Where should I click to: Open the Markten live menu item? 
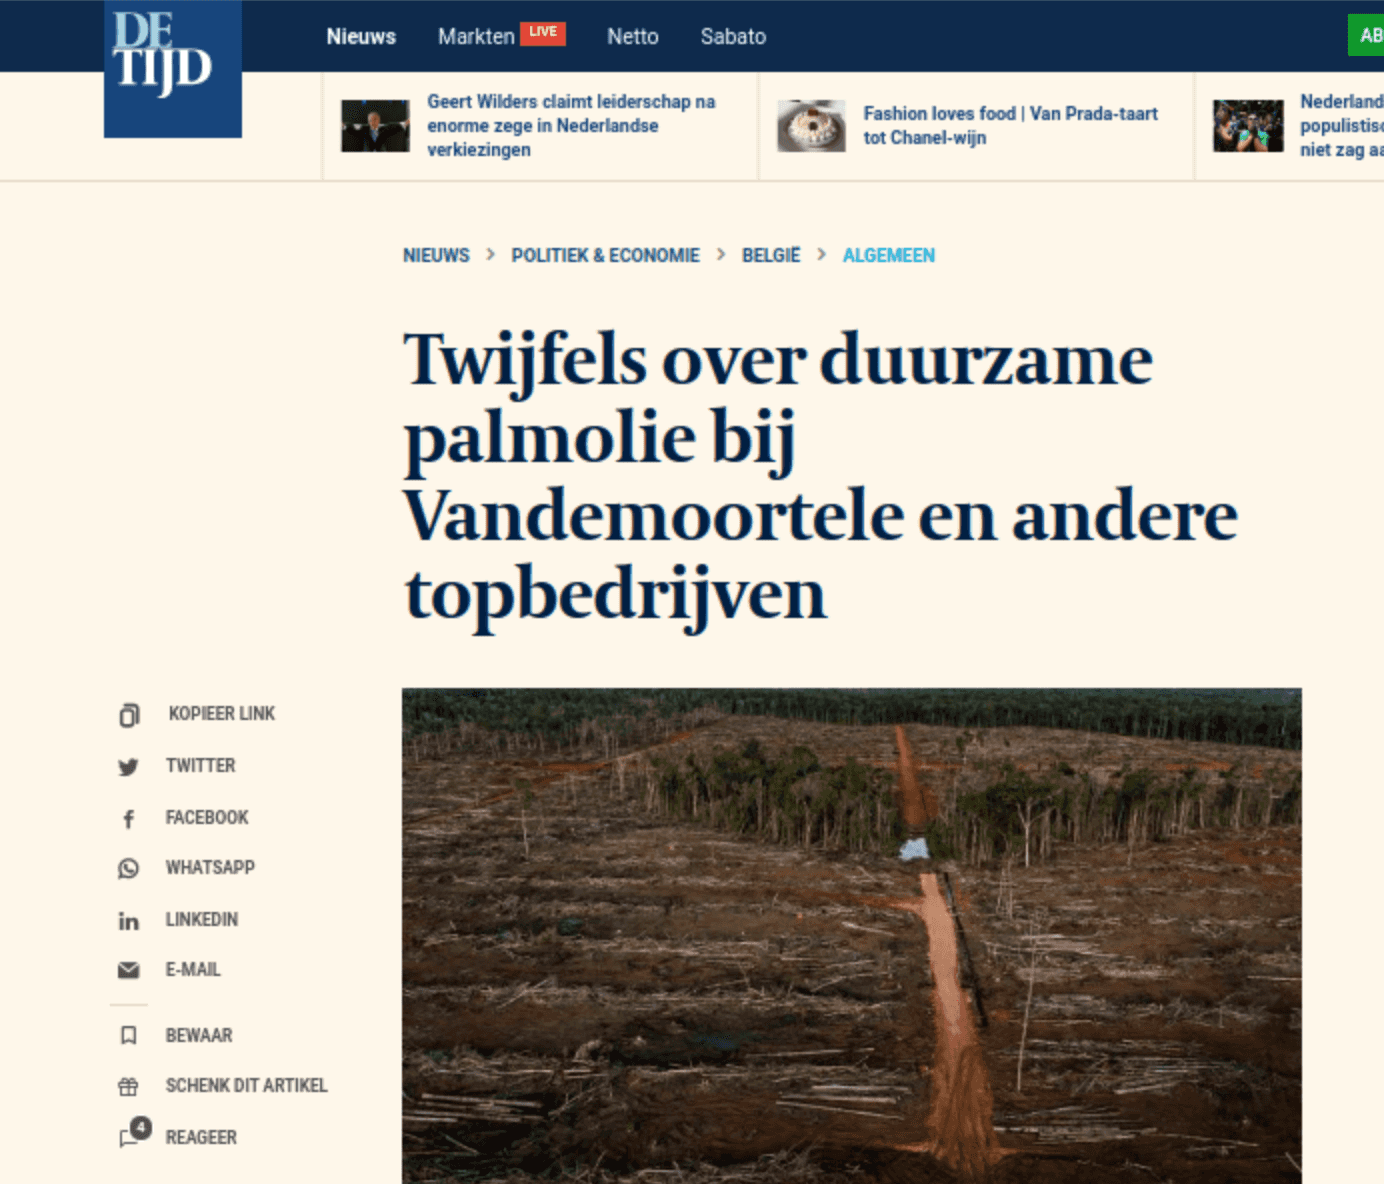[502, 36]
